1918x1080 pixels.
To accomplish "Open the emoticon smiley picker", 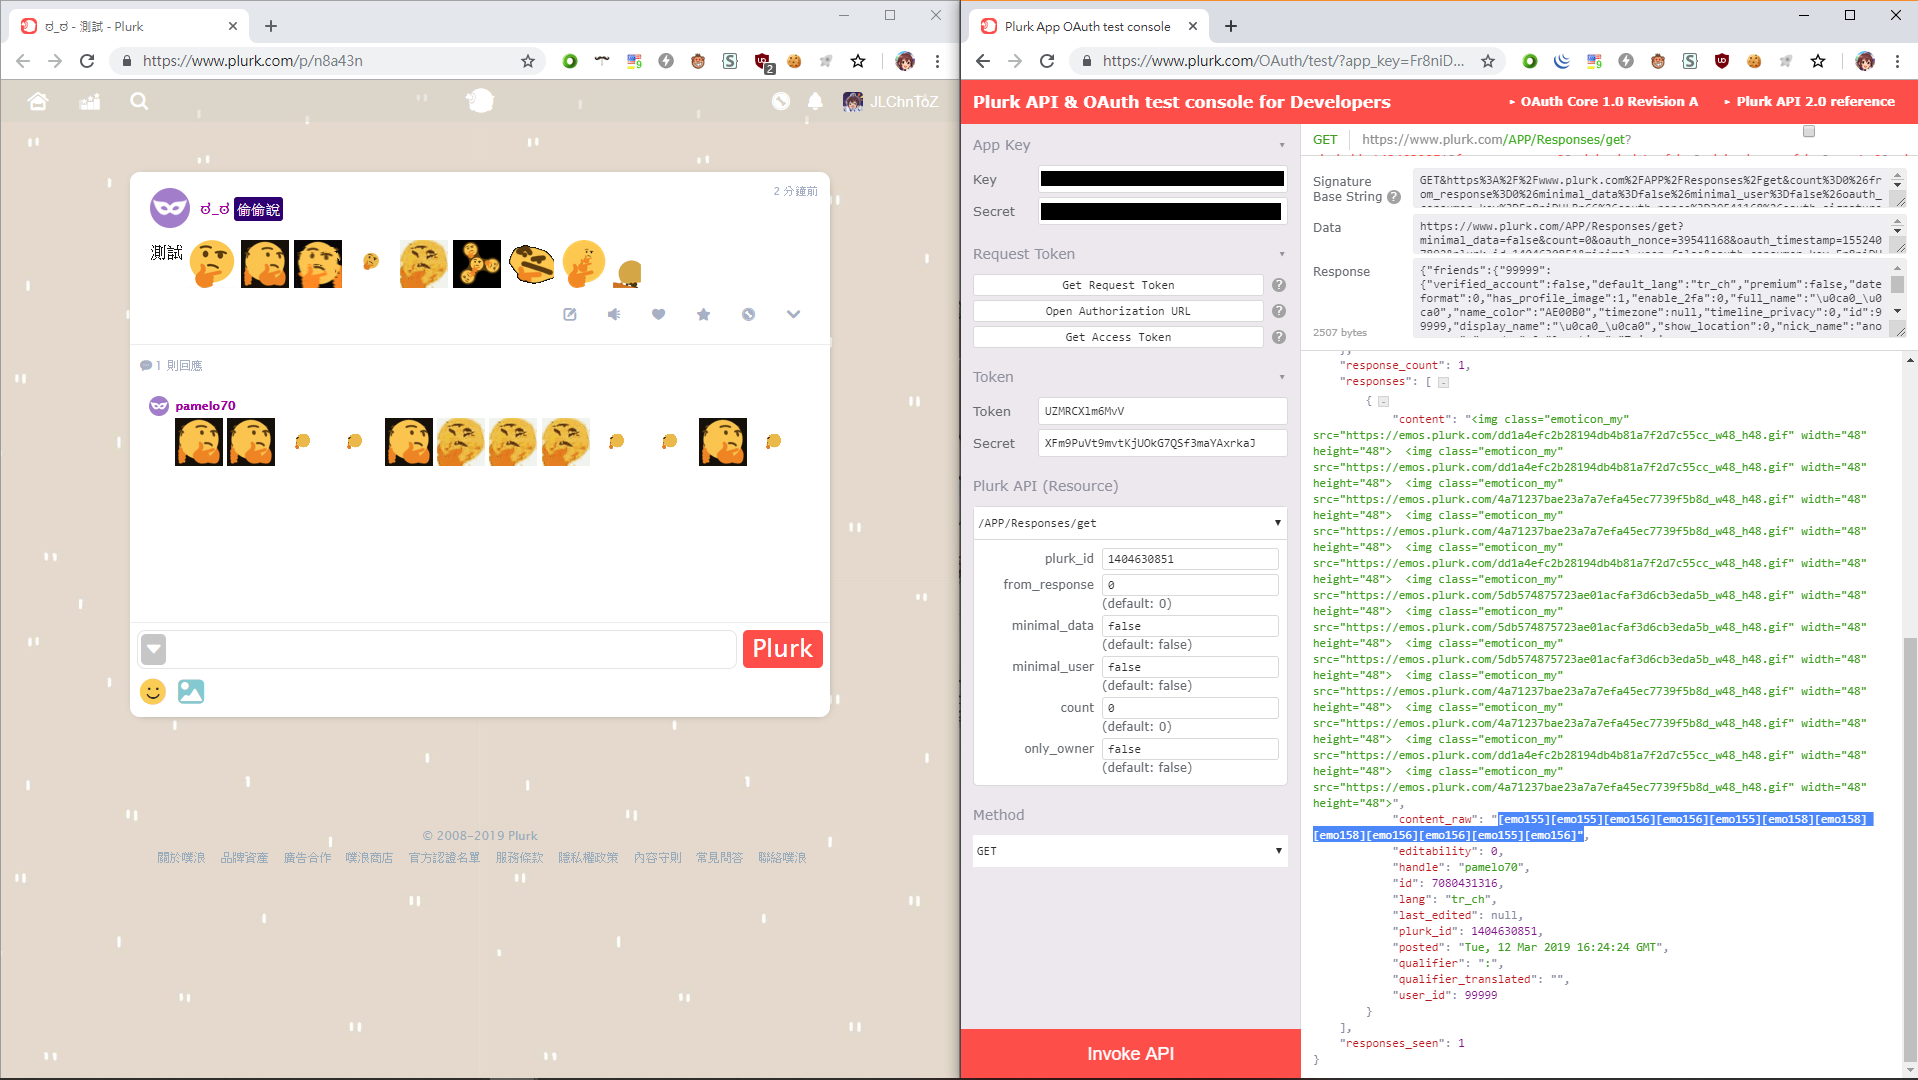I will click(x=153, y=692).
